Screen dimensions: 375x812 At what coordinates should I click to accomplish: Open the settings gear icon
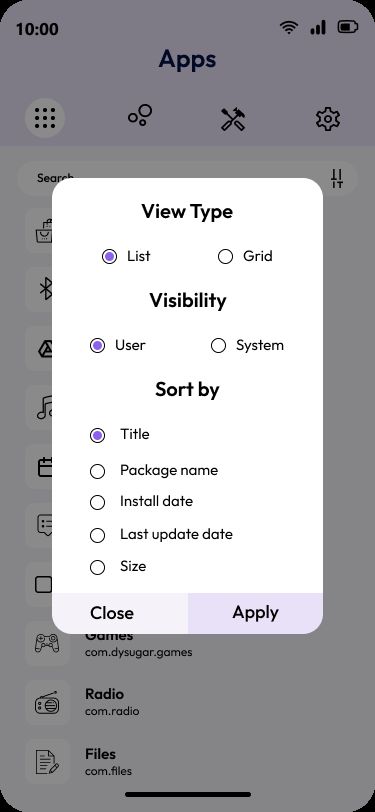click(327, 119)
